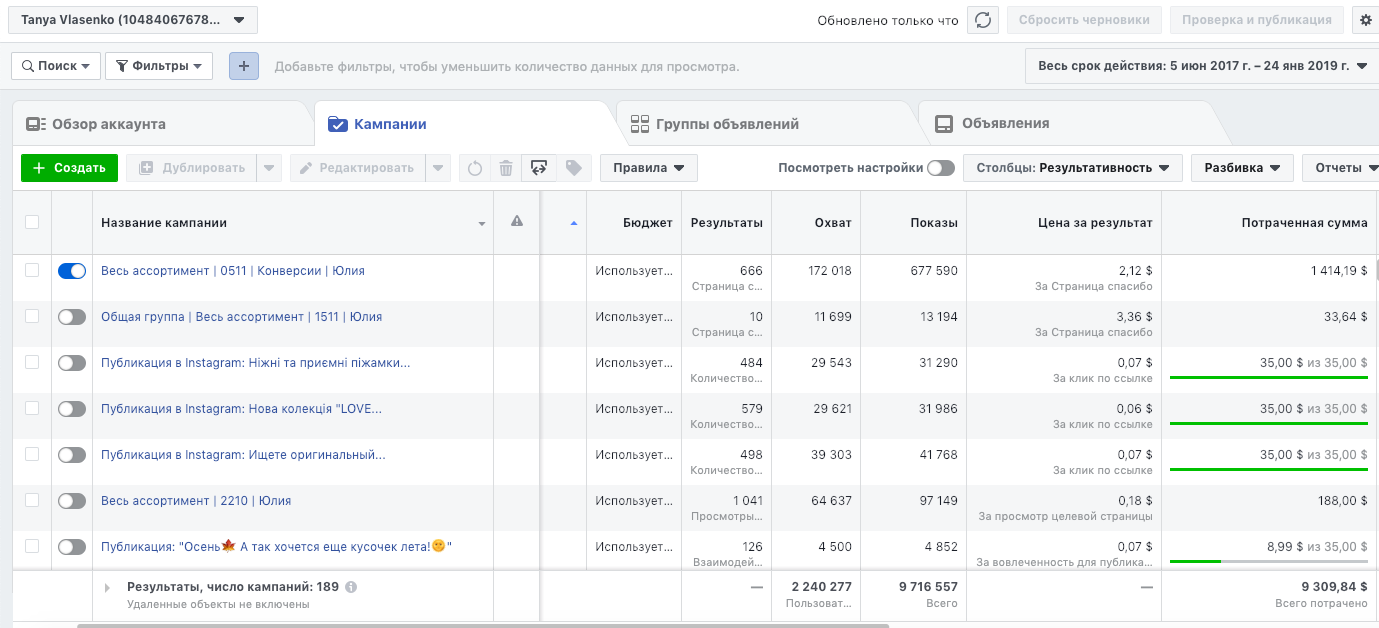Viewport: 1379px width, 628px height.
Task: Open the settings gear icon
Action: (1366, 20)
